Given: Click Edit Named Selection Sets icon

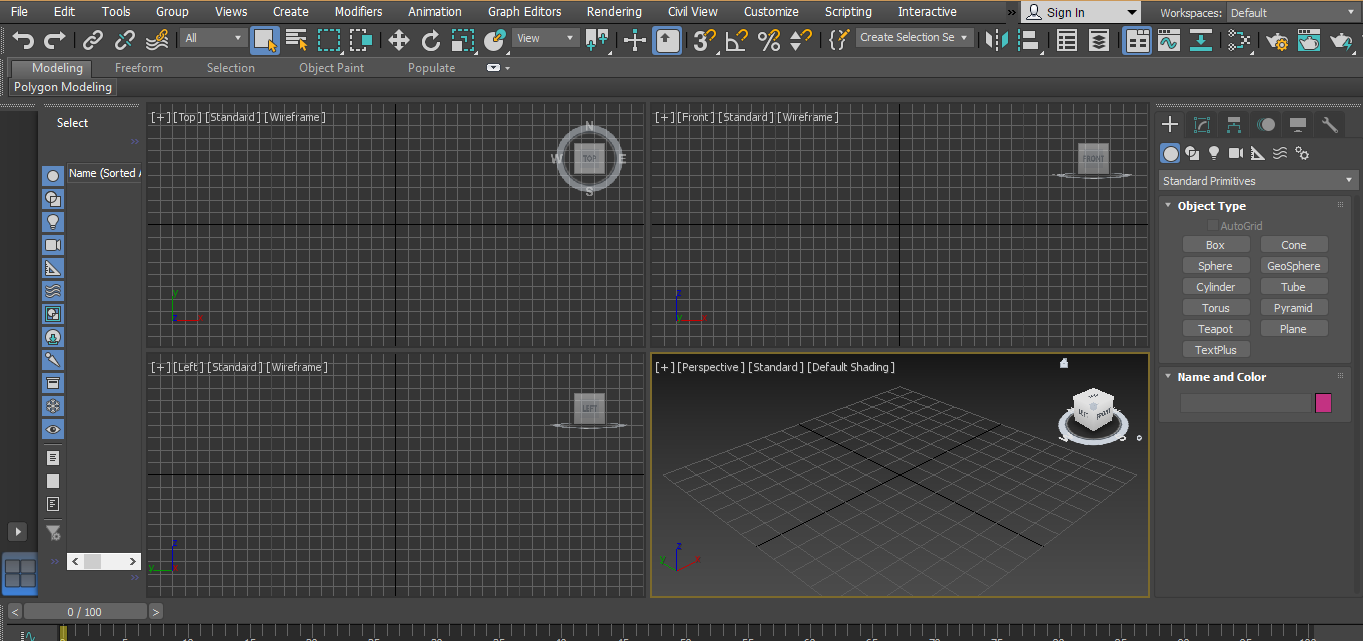Looking at the screenshot, I should click(839, 40).
